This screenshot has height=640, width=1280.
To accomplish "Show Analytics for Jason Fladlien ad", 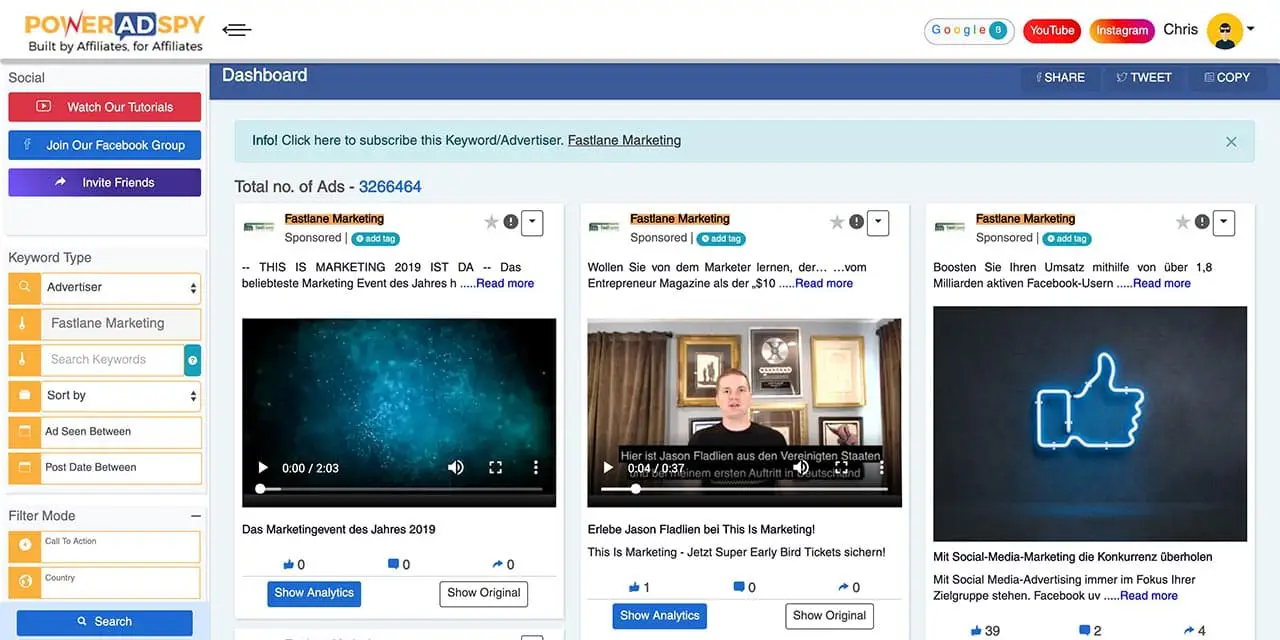I will [x=660, y=616].
